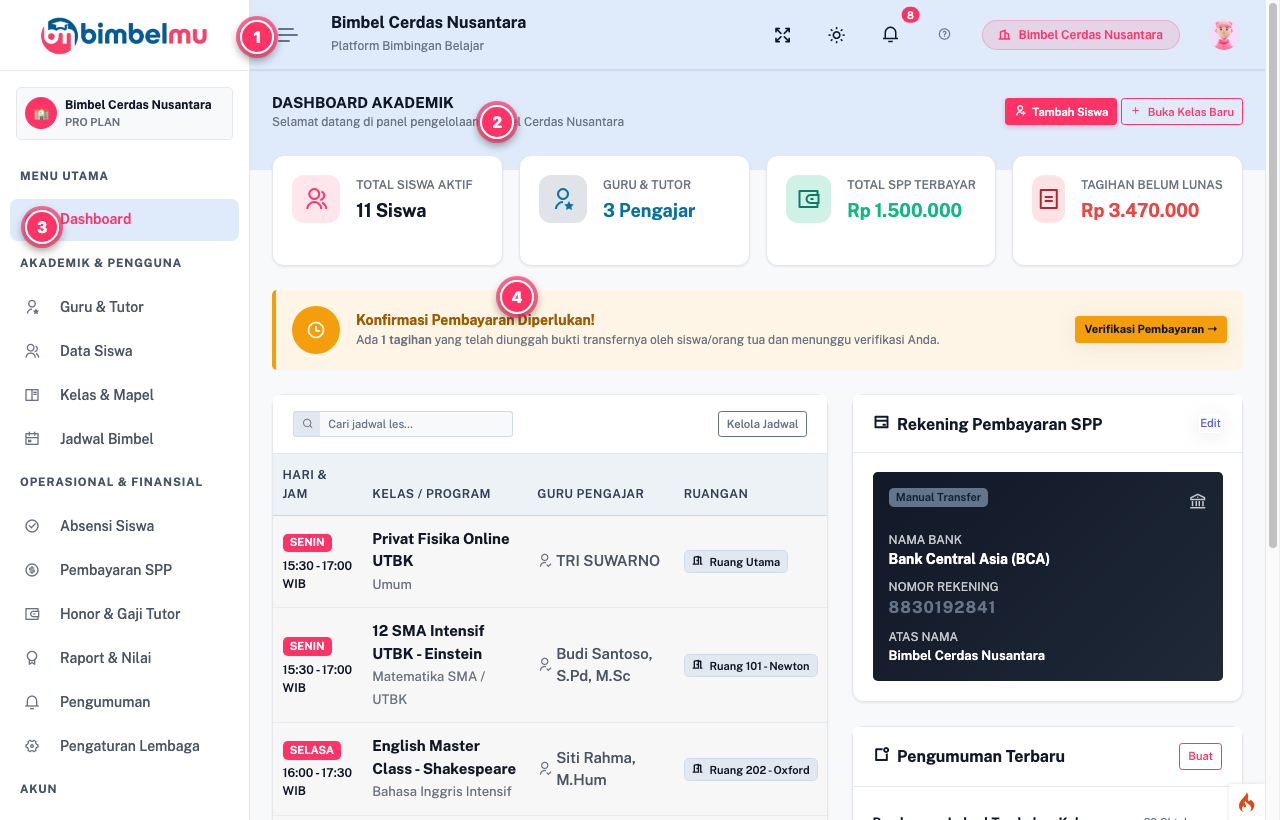Click the flame icon in the corner
This screenshot has height=820, width=1280.
(x=1246, y=802)
